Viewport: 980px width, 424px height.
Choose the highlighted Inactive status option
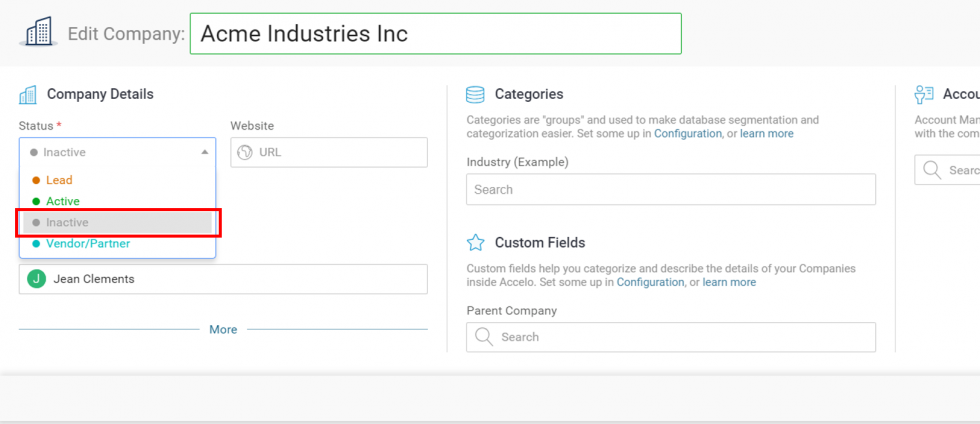[x=118, y=223]
